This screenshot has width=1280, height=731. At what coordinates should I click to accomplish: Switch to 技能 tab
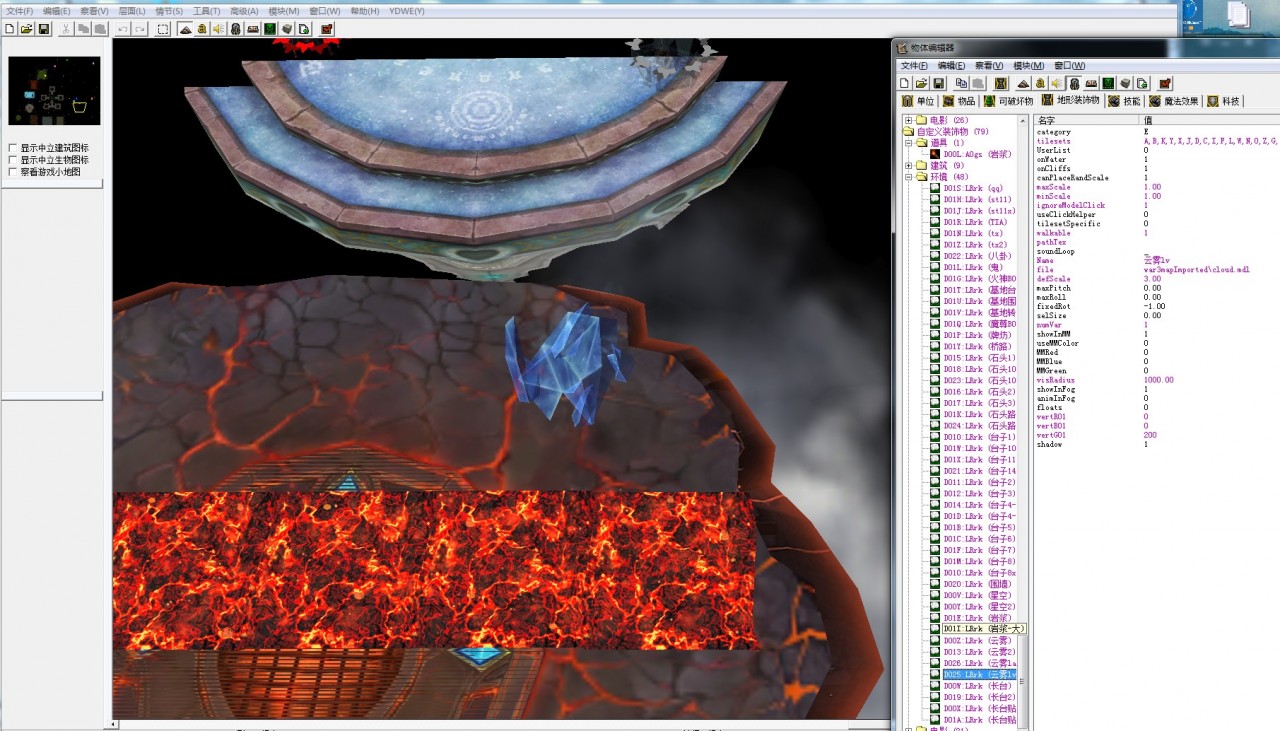1124,101
